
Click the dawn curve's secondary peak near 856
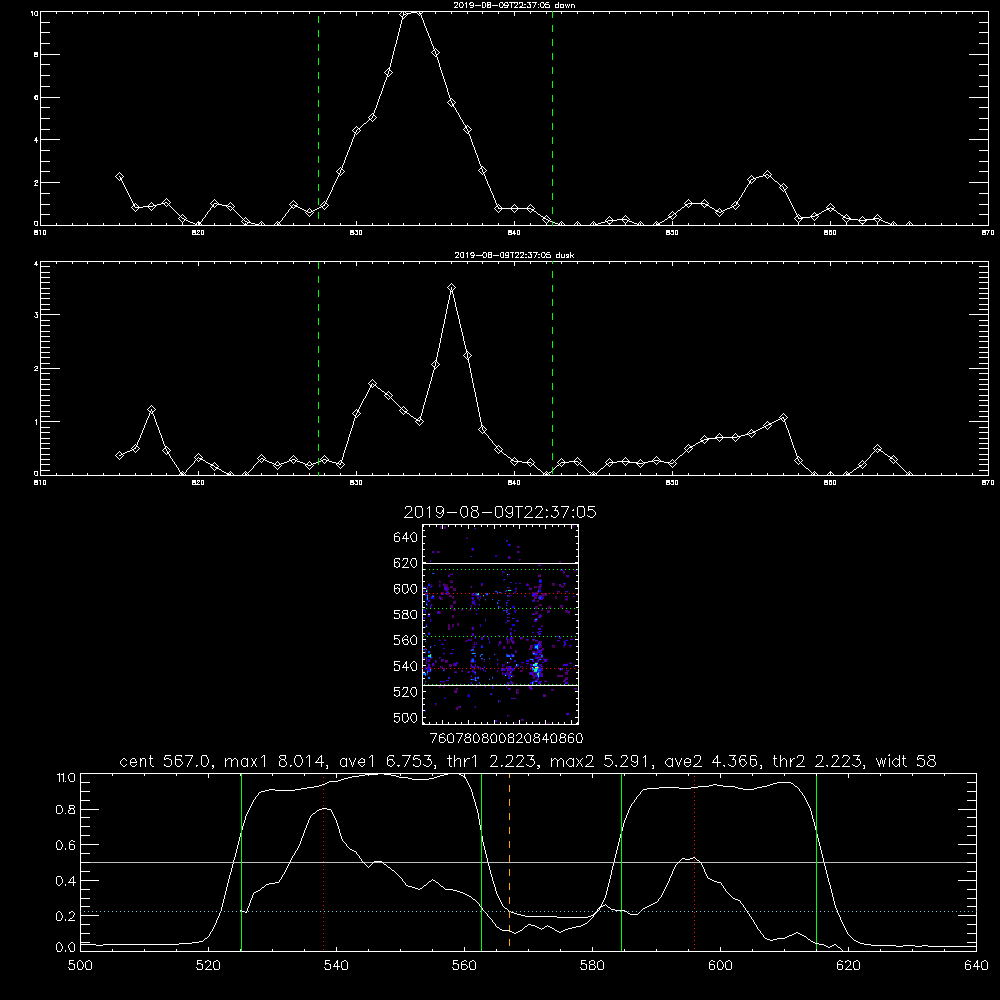coord(767,175)
